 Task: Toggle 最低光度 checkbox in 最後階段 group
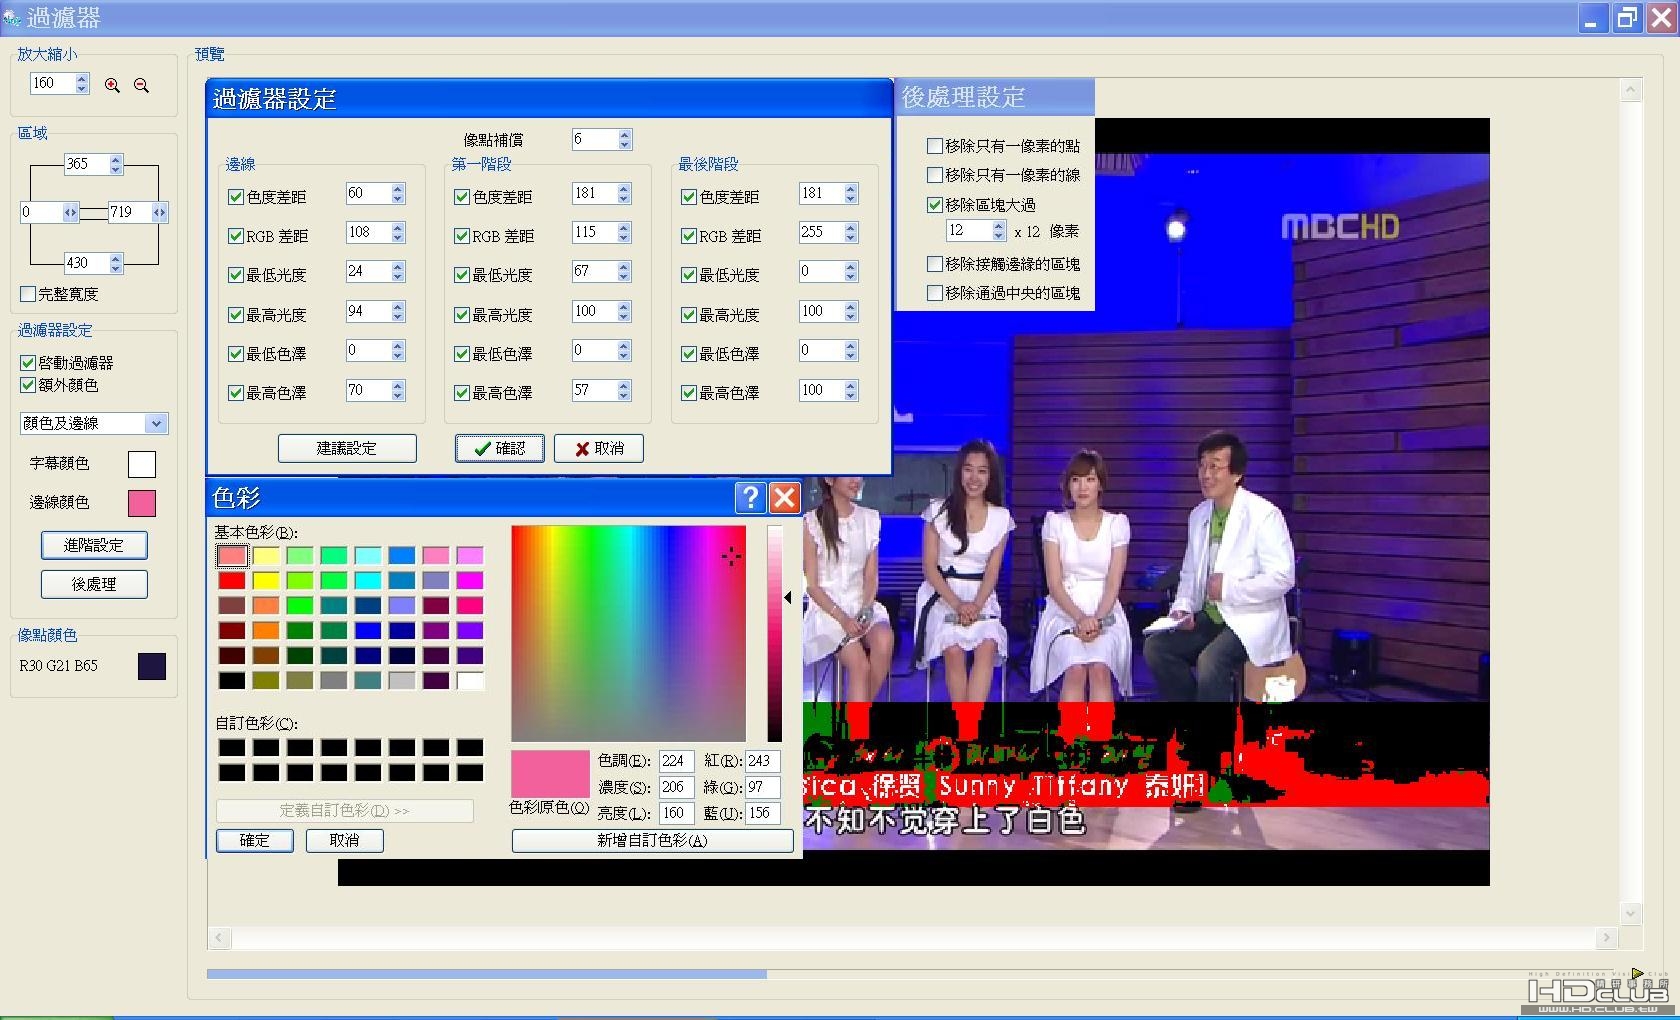click(689, 275)
